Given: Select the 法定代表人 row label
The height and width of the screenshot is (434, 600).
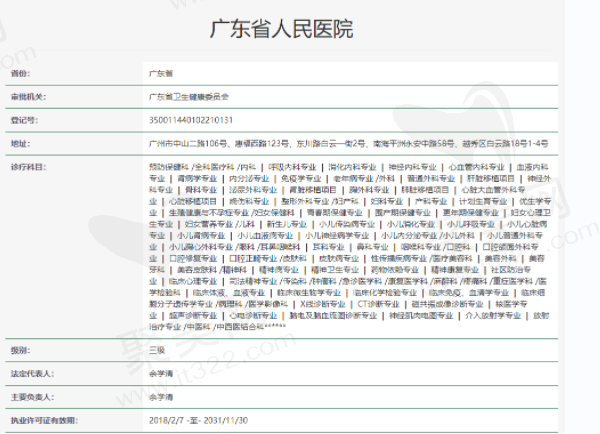Looking at the screenshot, I should click(x=33, y=374).
